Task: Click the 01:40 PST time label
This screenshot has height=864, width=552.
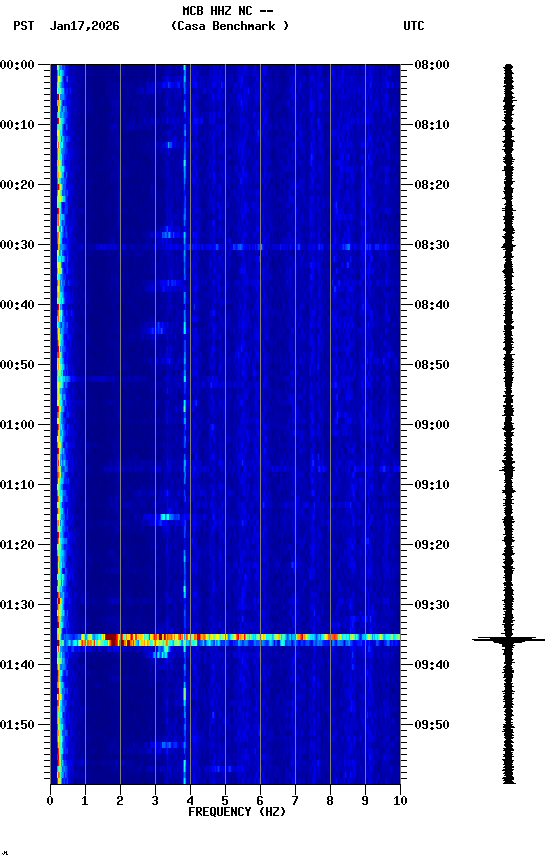Action: point(17,665)
